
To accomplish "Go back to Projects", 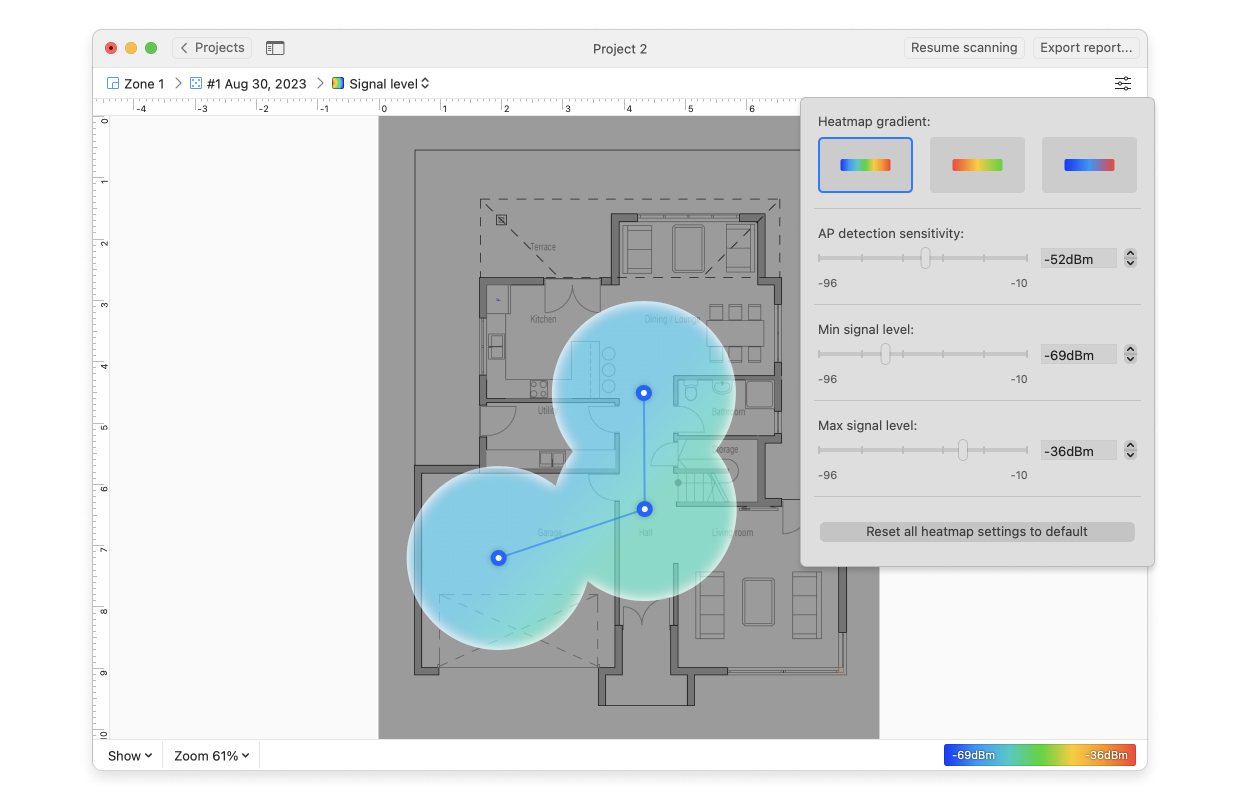I will pyautogui.click(x=212, y=48).
